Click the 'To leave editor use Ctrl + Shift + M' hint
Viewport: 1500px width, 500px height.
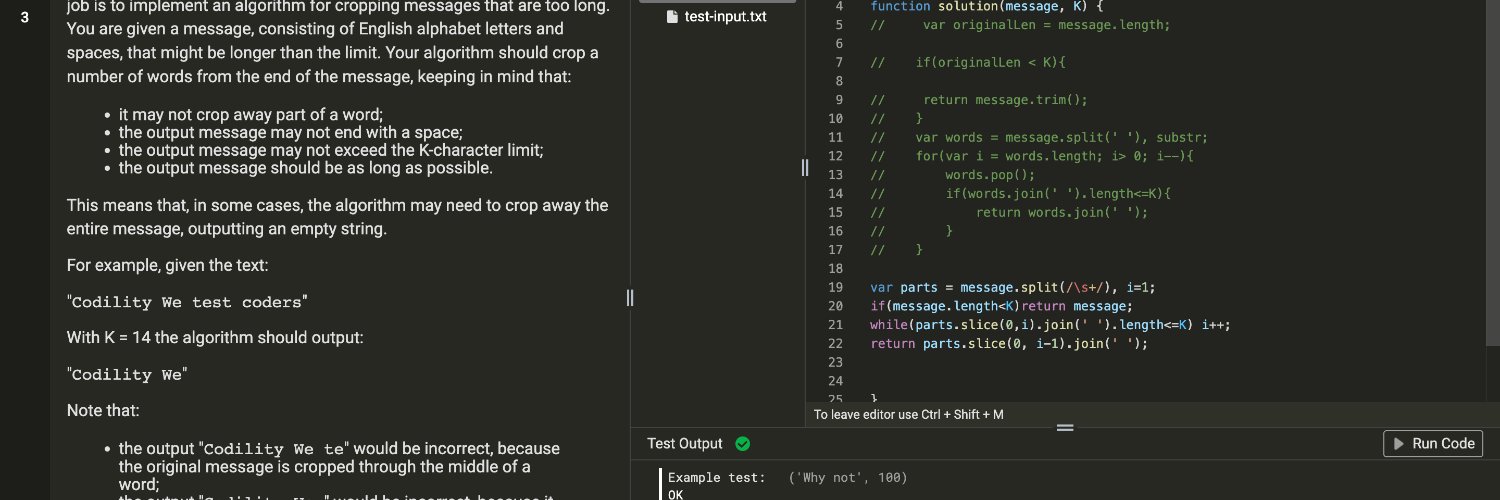(x=909, y=414)
